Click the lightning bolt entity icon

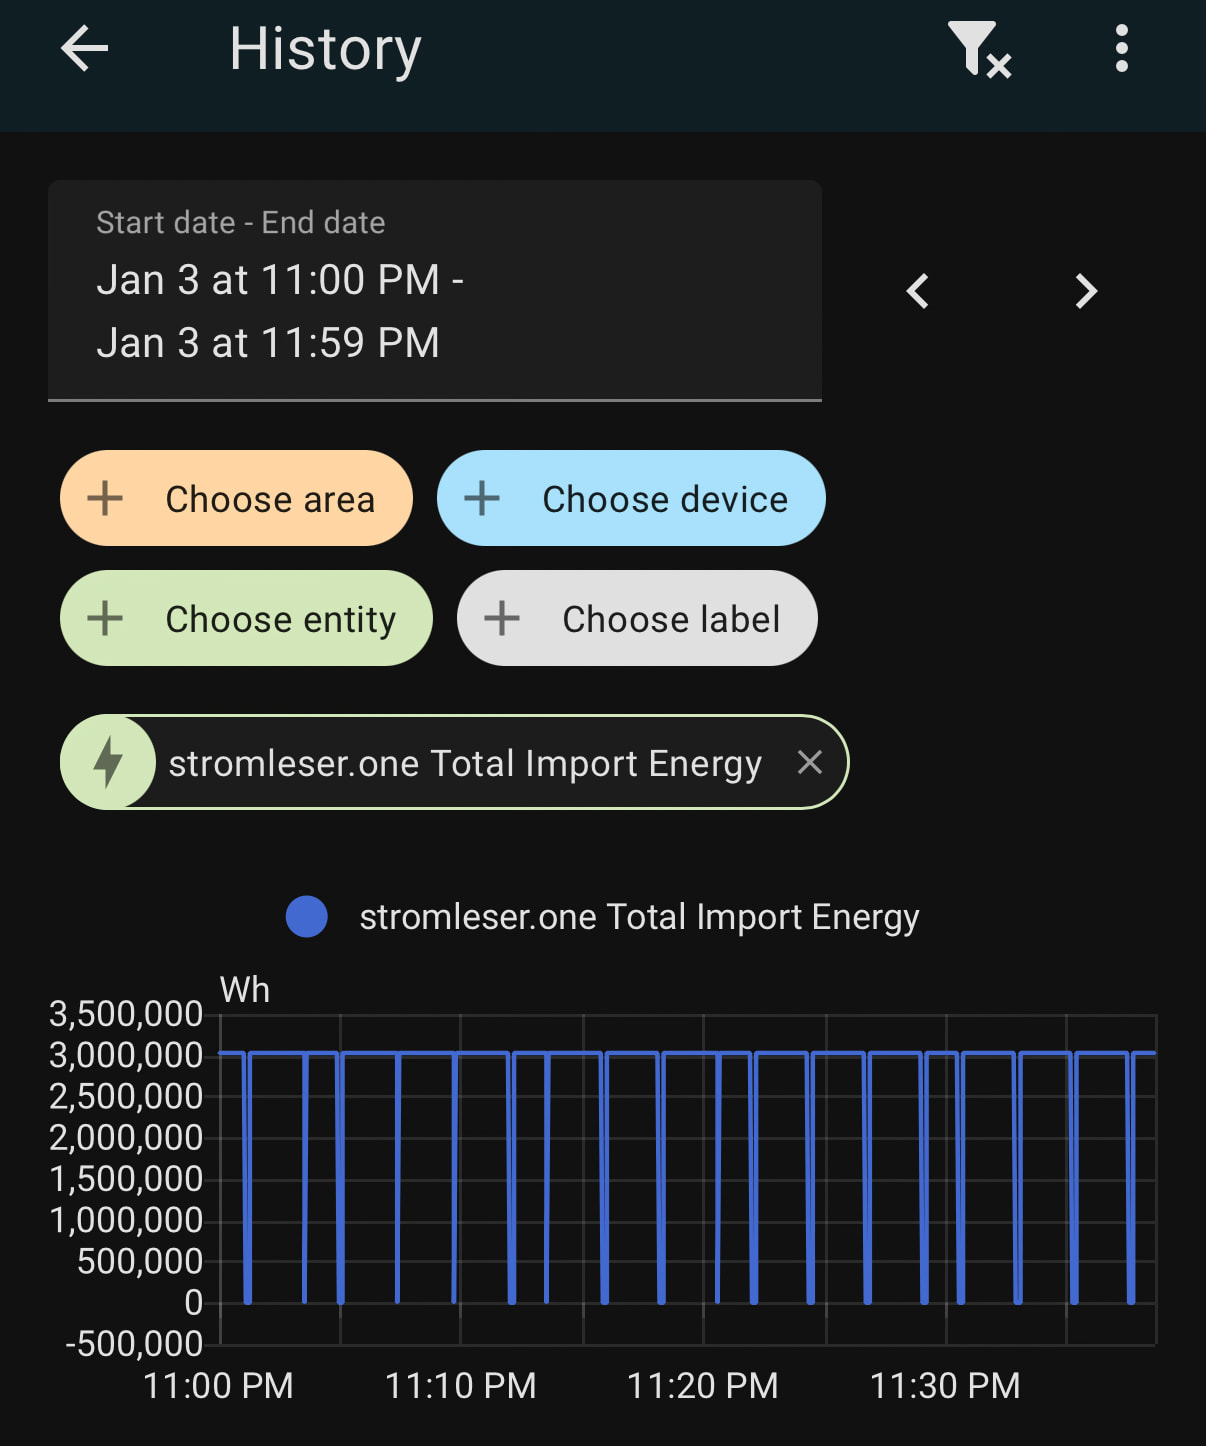pyautogui.click(x=108, y=763)
